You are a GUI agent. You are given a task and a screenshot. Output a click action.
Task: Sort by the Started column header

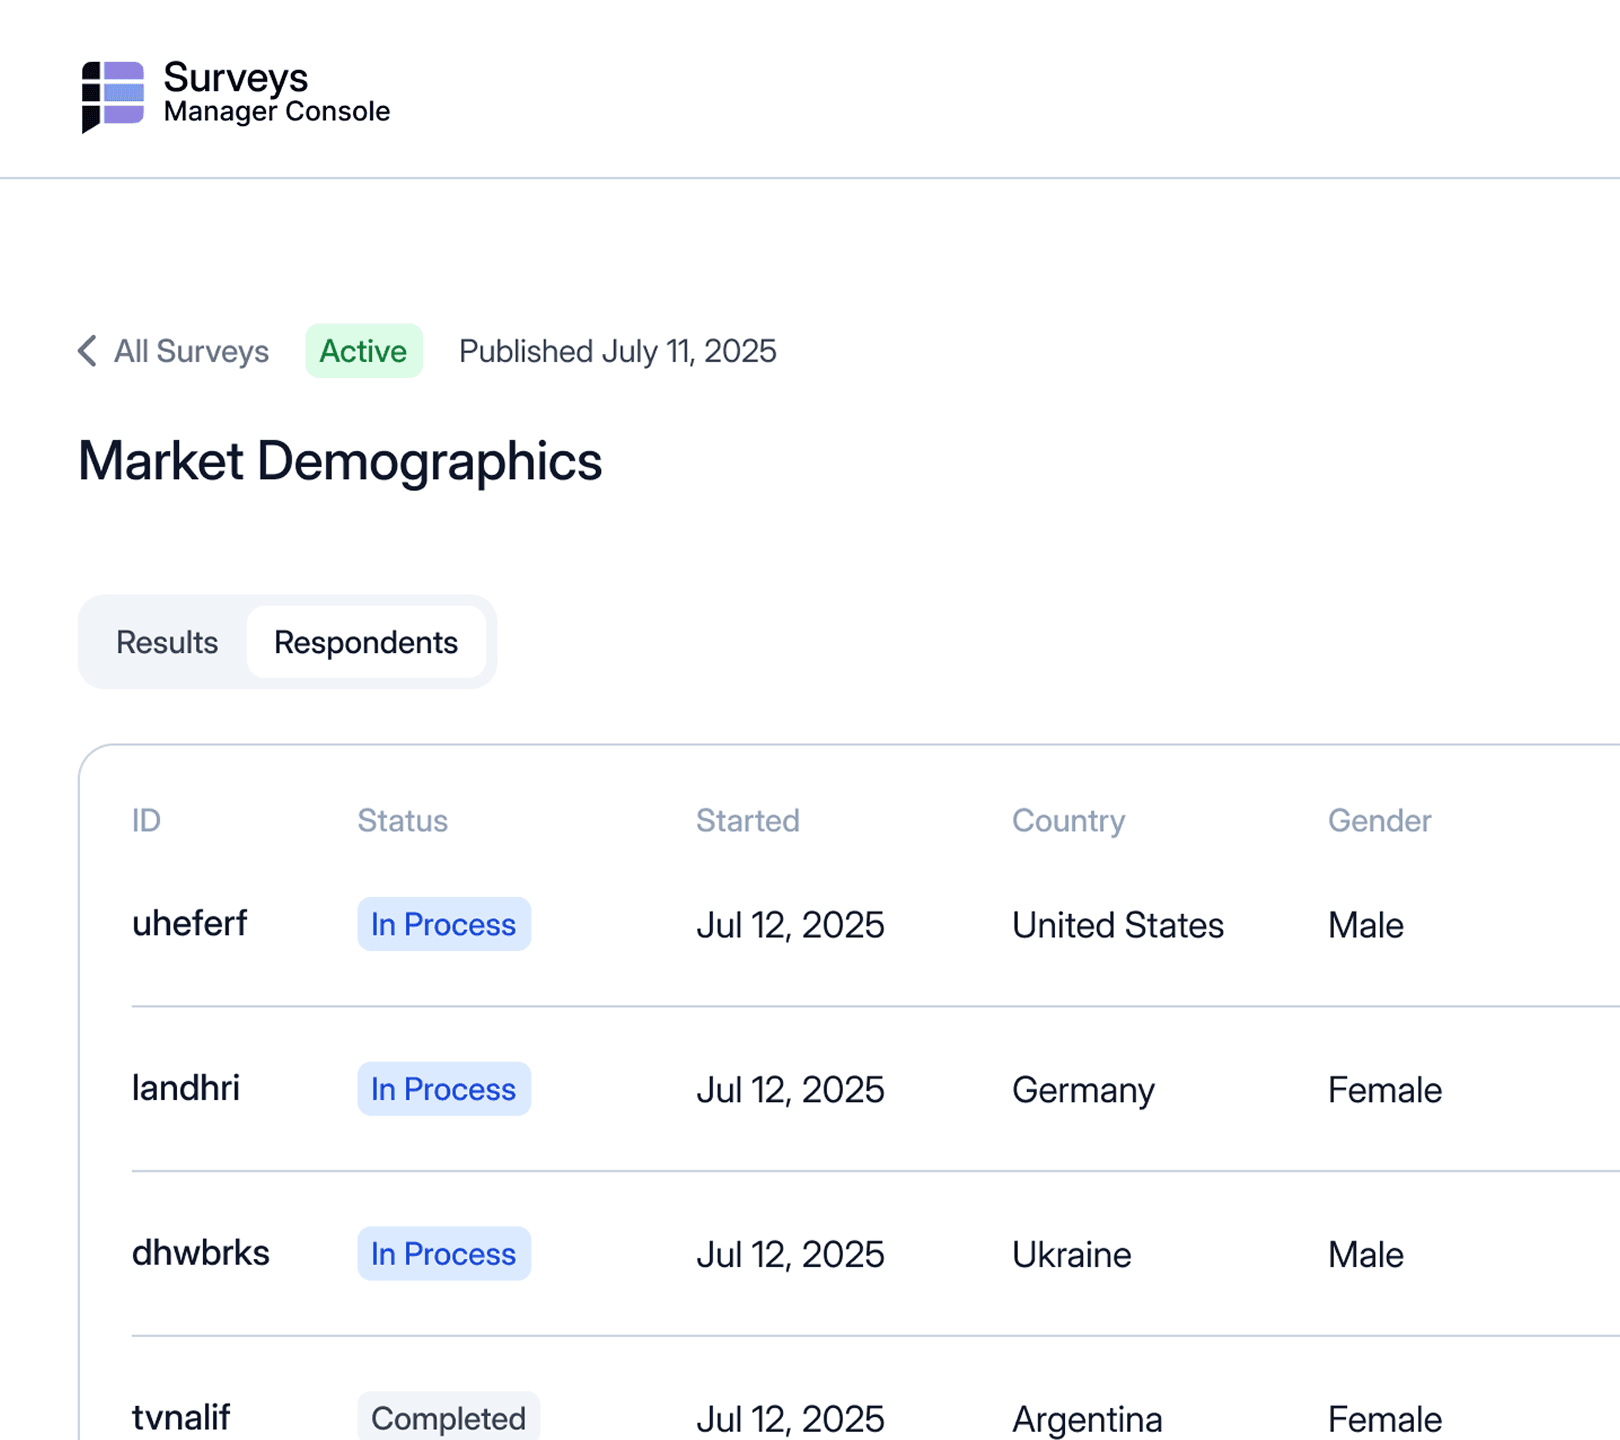[747, 820]
